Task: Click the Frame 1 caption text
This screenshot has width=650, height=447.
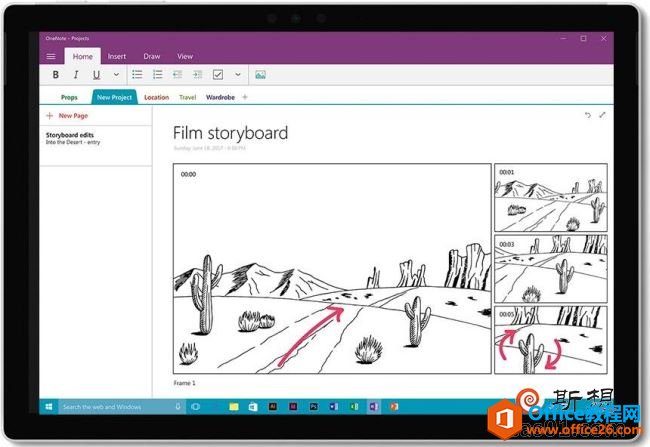Action: (184, 383)
